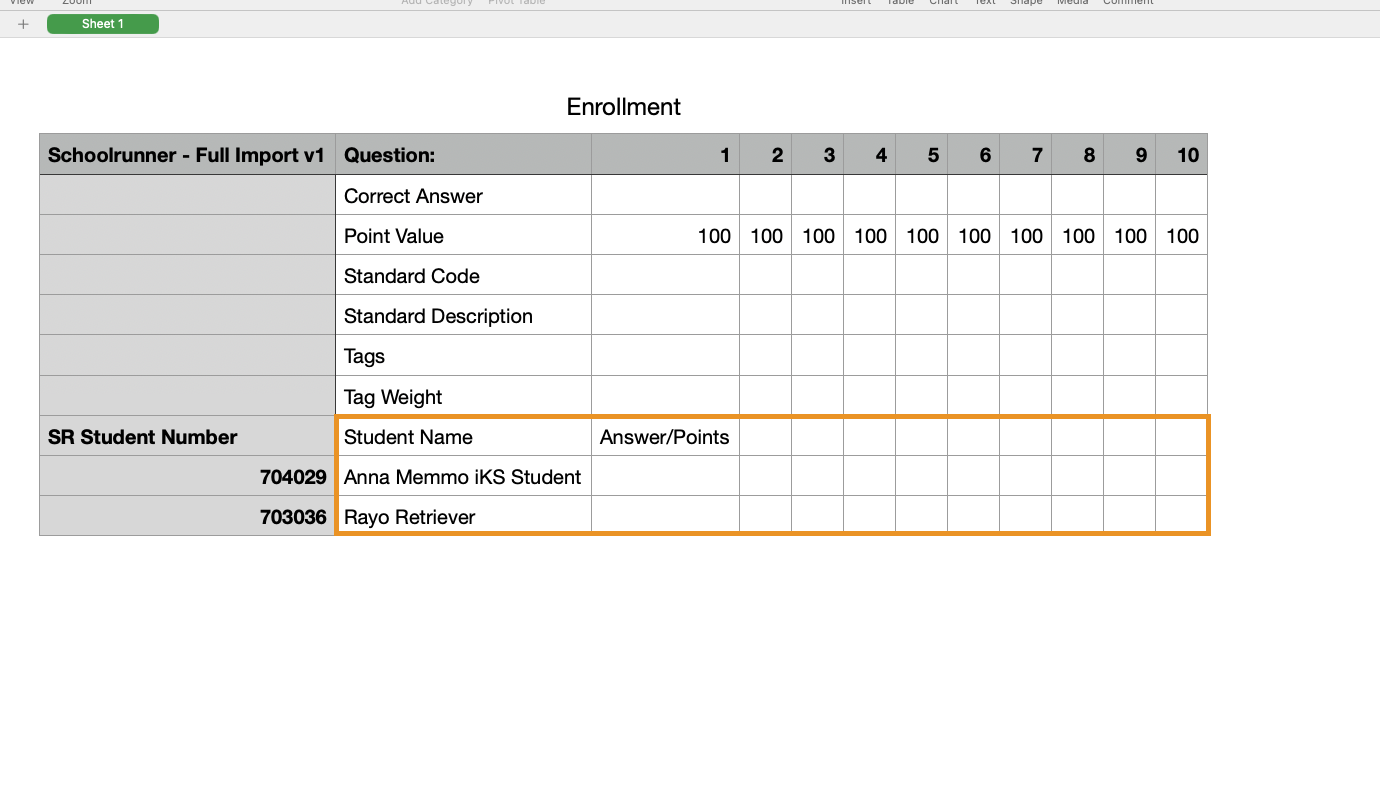Viewport: 1380px width, 786px height.
Task: Click the Tags label cell
Action: (464, 356)
